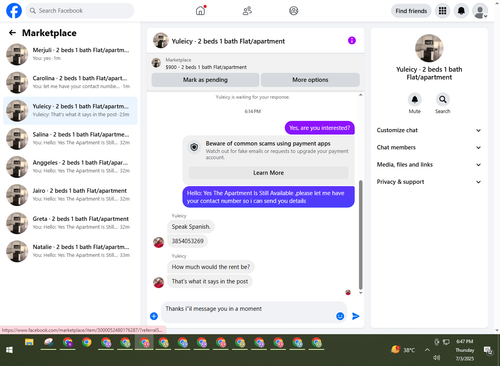Open File Explorer from the taskbar

pyautogui.click(x=29, y=342)
